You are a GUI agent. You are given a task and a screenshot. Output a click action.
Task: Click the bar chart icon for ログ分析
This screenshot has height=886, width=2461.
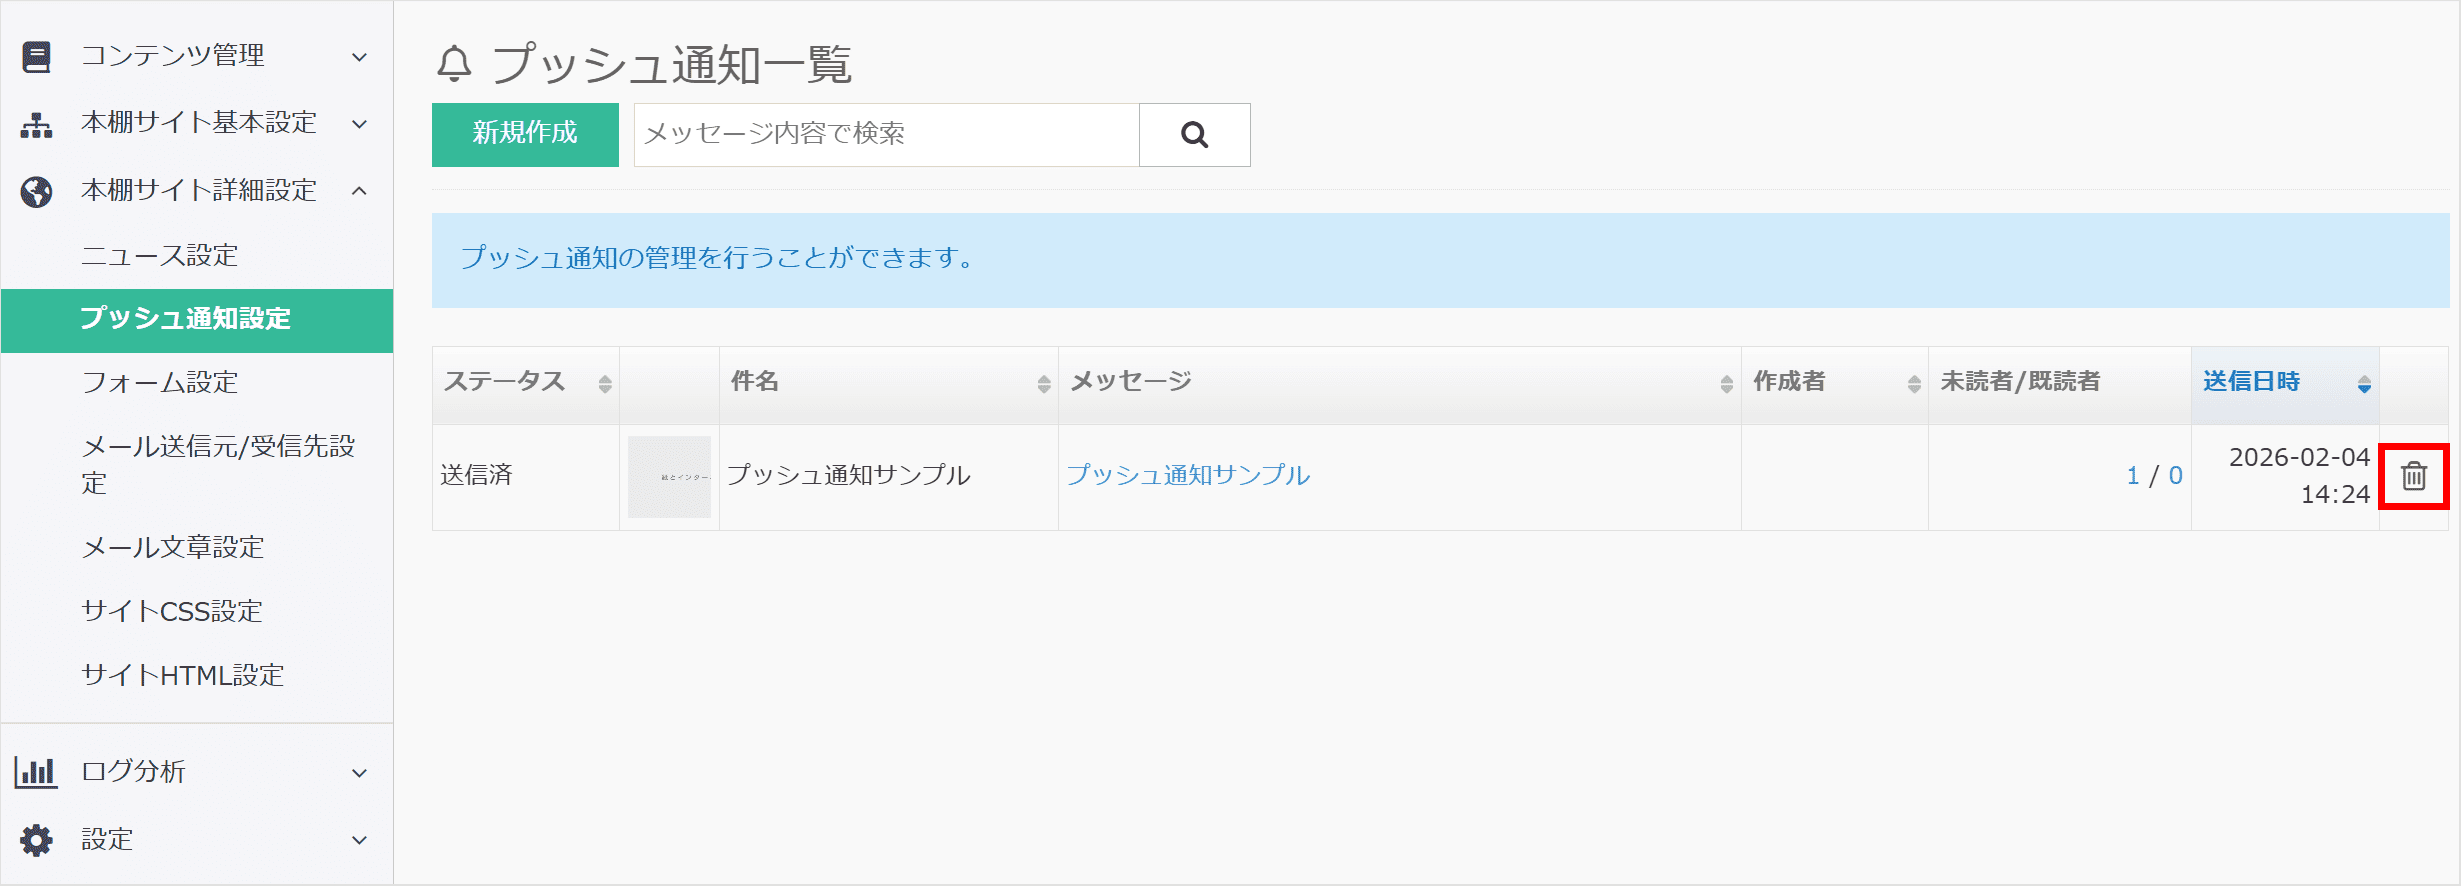pos(36,772)
